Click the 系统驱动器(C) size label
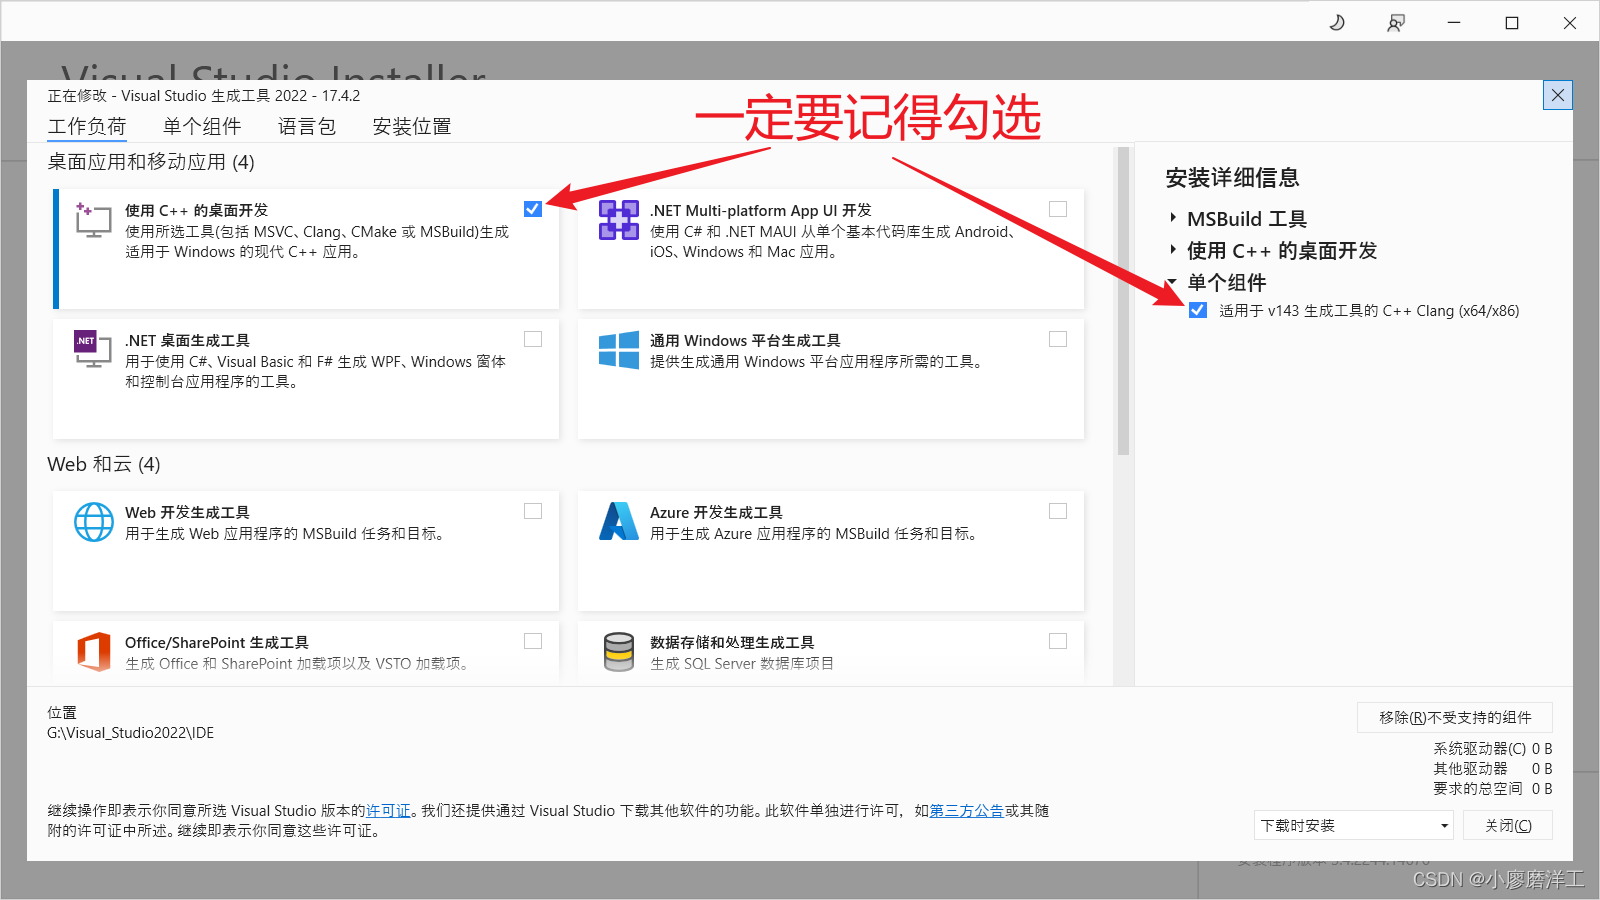The image size is (1600, 900). [x=1480, y=748]
